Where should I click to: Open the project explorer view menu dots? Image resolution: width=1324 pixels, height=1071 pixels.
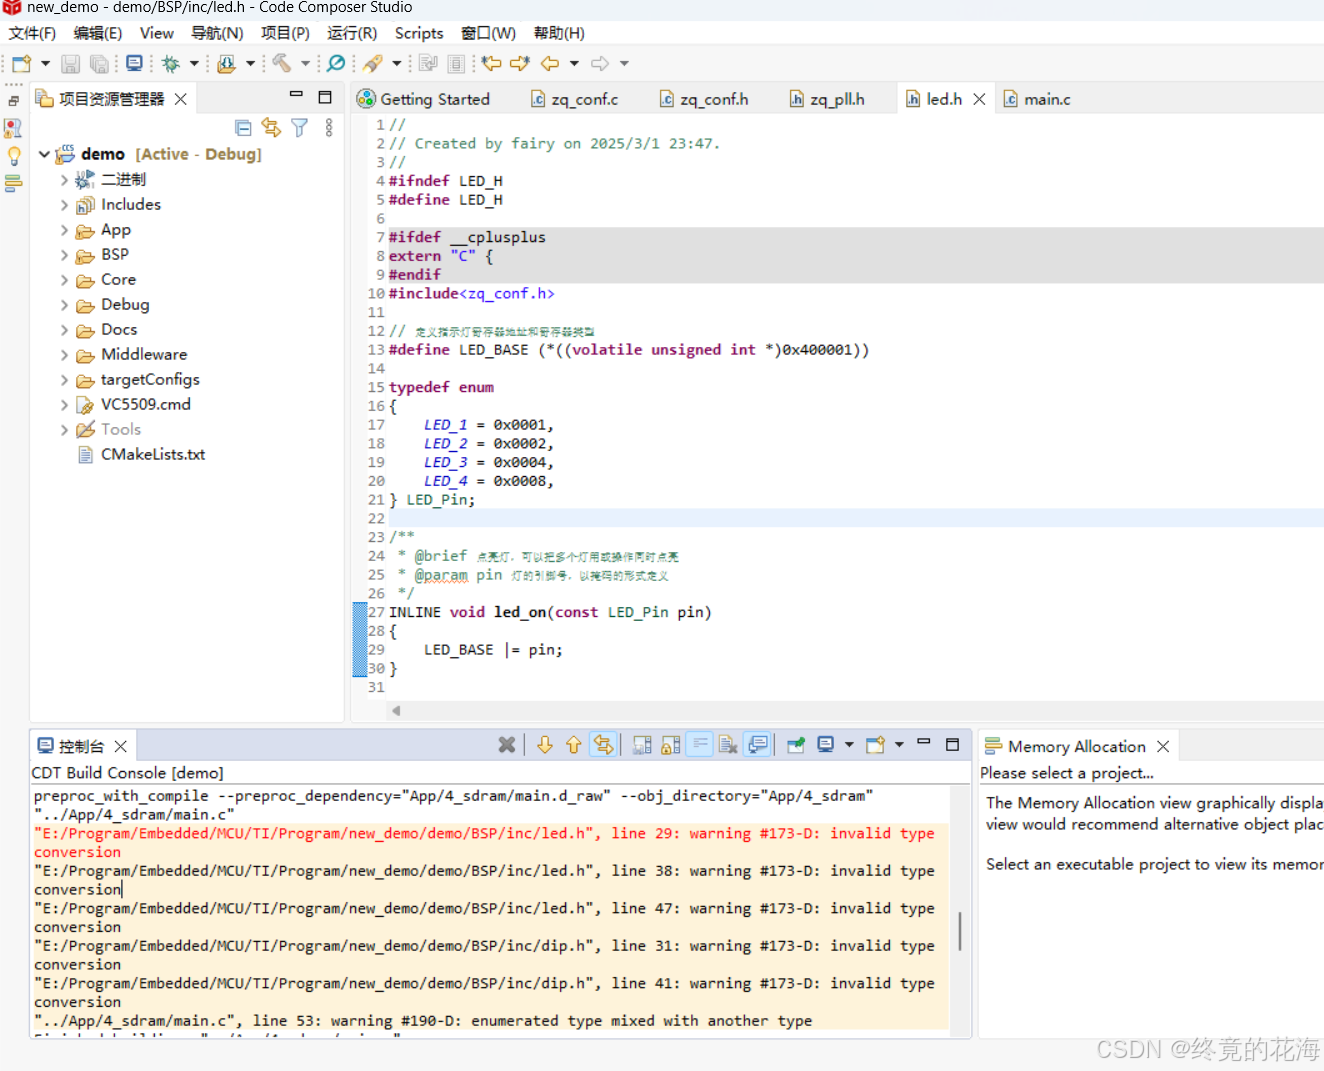tap(329, 127)
